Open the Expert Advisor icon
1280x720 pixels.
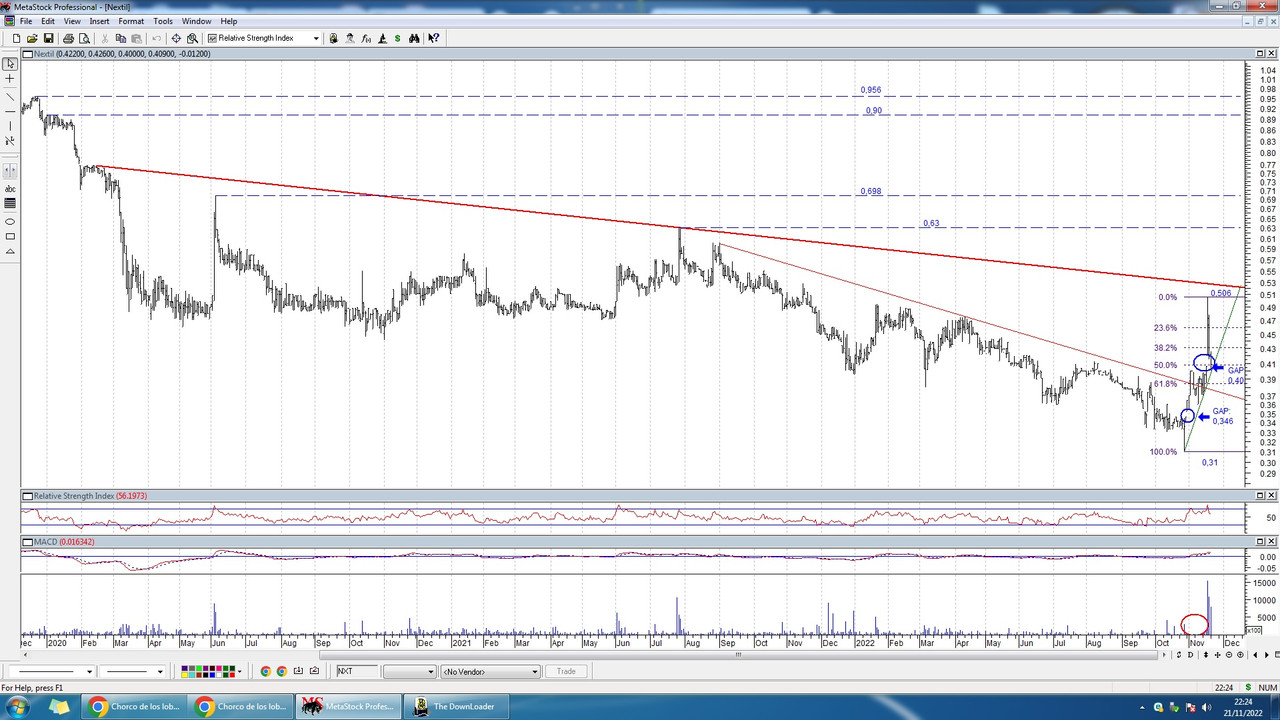[x=349, y=38]
